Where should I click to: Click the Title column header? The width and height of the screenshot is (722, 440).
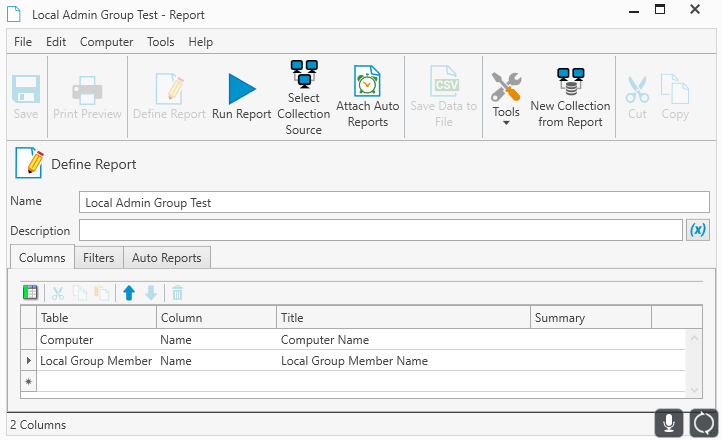402,318
